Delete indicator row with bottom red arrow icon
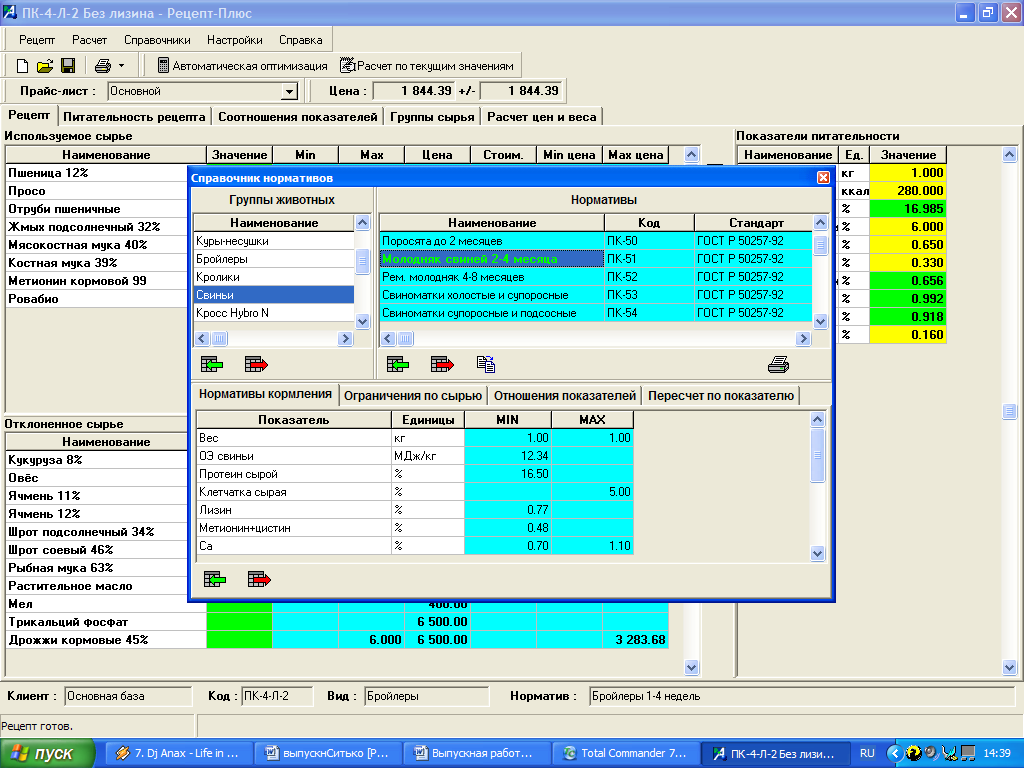Screen dimensions: 1024x768 tap(259, 579)
